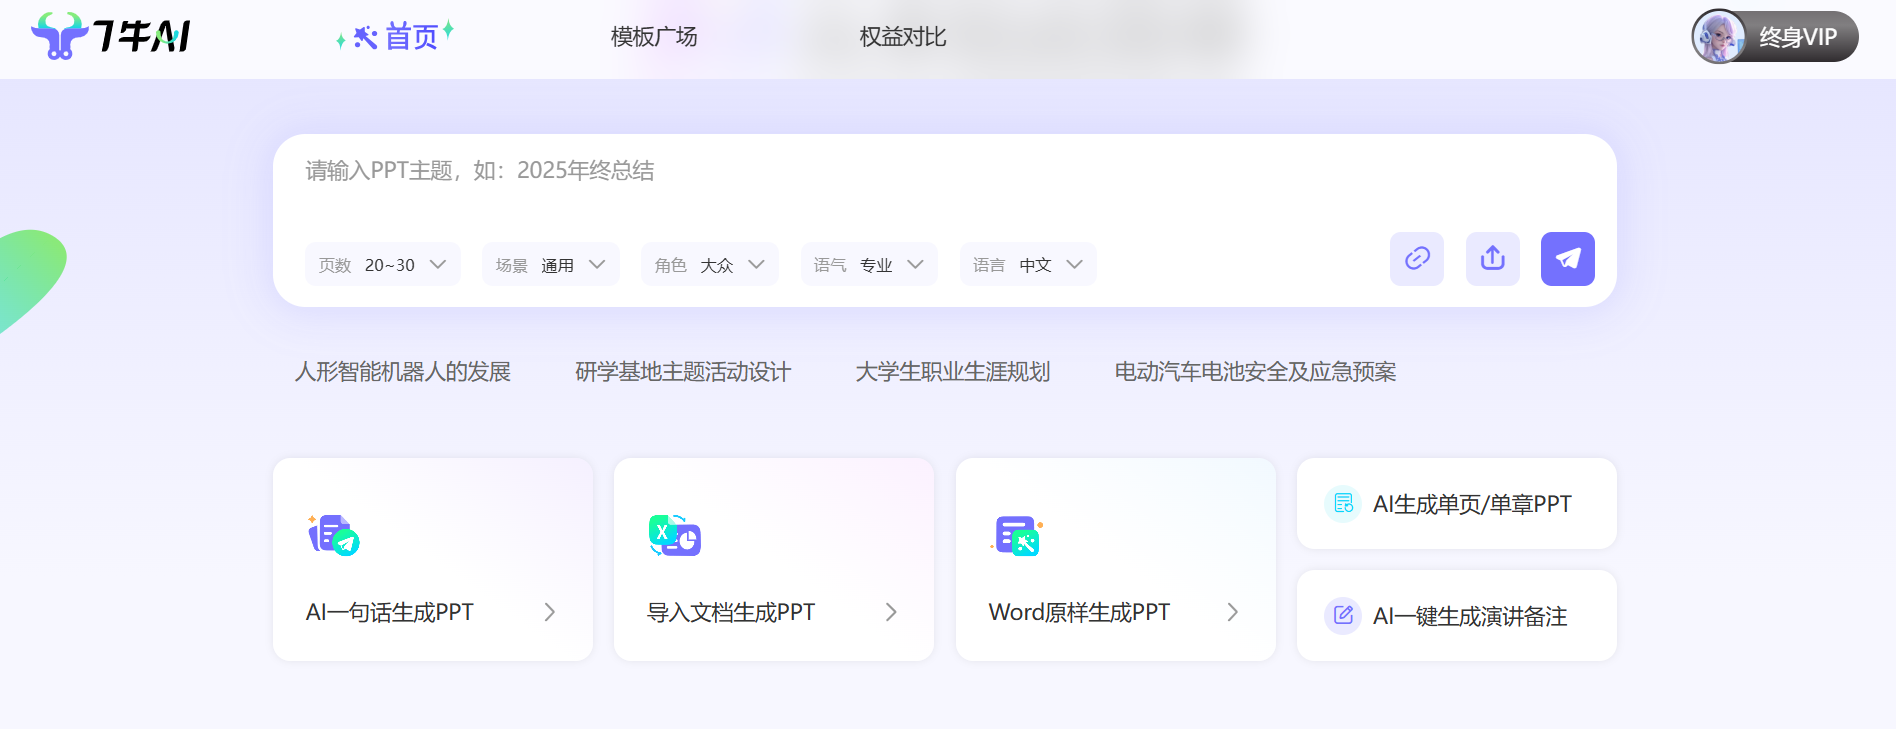Click the link attachment icon button
This screenshot has width=1896, height=729.
point(1416,259)
